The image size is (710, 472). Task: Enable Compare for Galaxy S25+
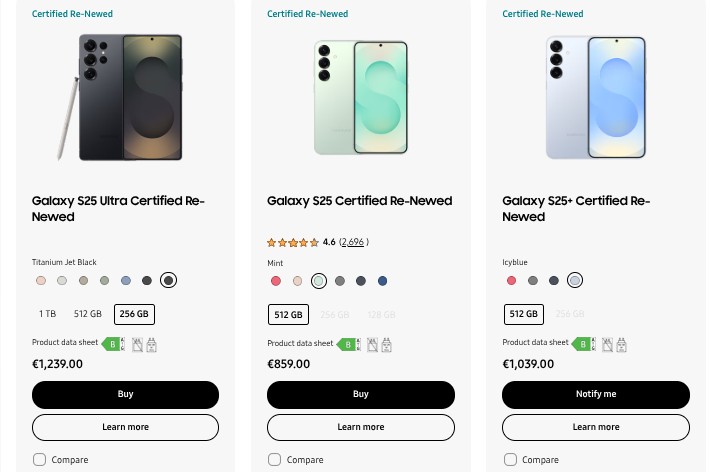pyautogui.click(x=510, y=460)
